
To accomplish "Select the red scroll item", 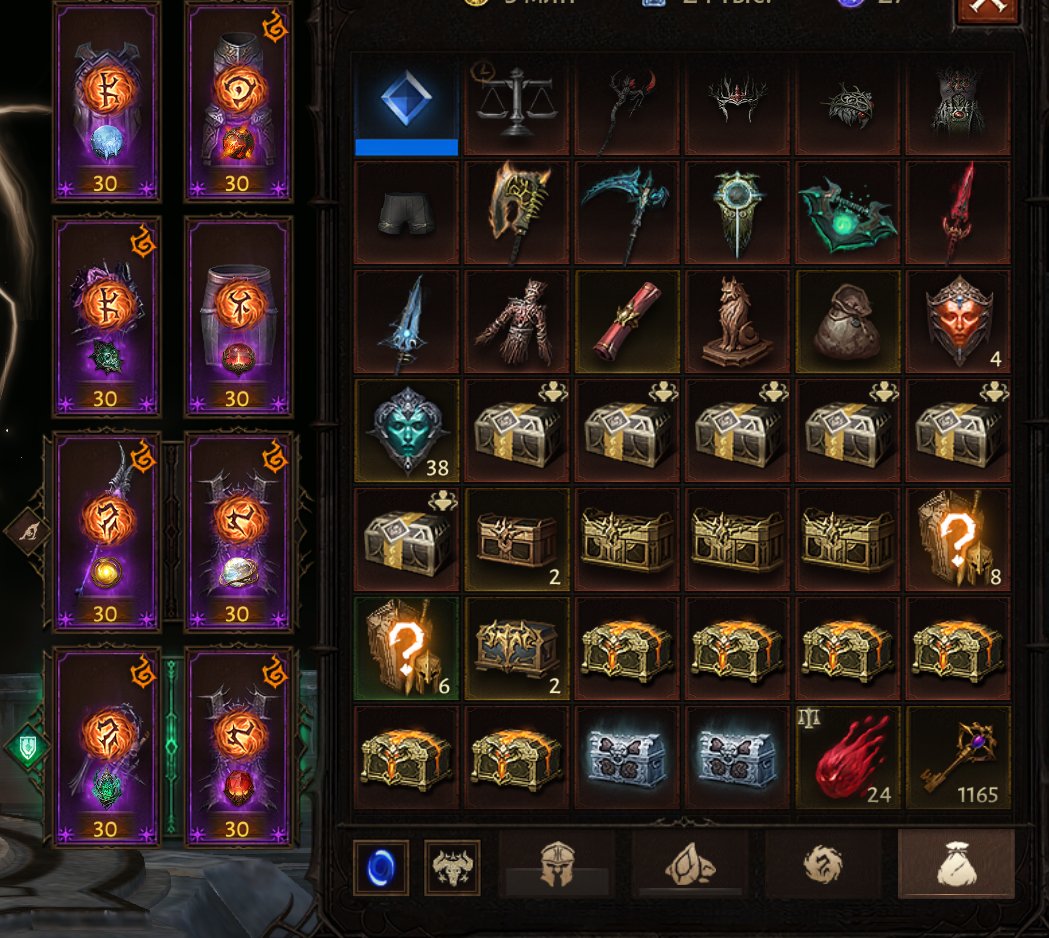I will click(627, 322).
